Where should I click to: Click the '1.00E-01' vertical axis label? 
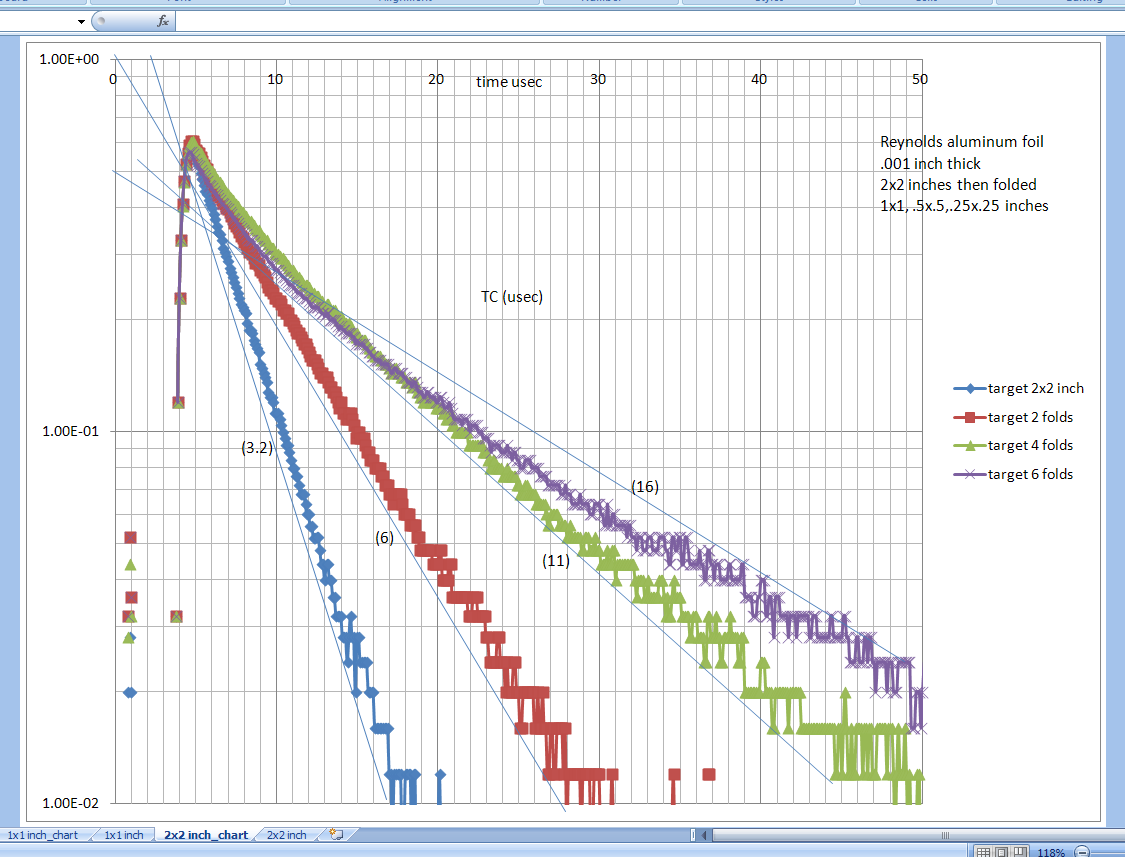click(x=70, y=431)
